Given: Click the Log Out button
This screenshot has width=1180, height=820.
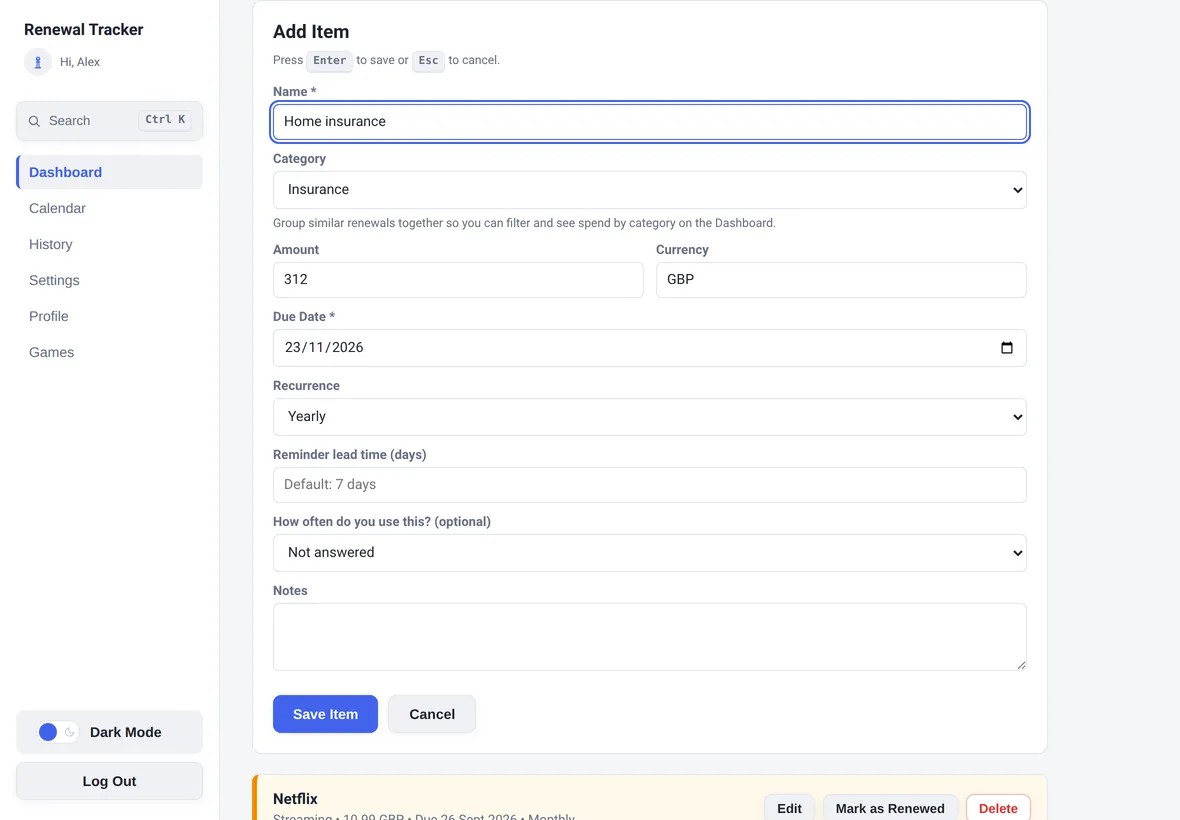Looking at the screenshot, I should (109, 781).
